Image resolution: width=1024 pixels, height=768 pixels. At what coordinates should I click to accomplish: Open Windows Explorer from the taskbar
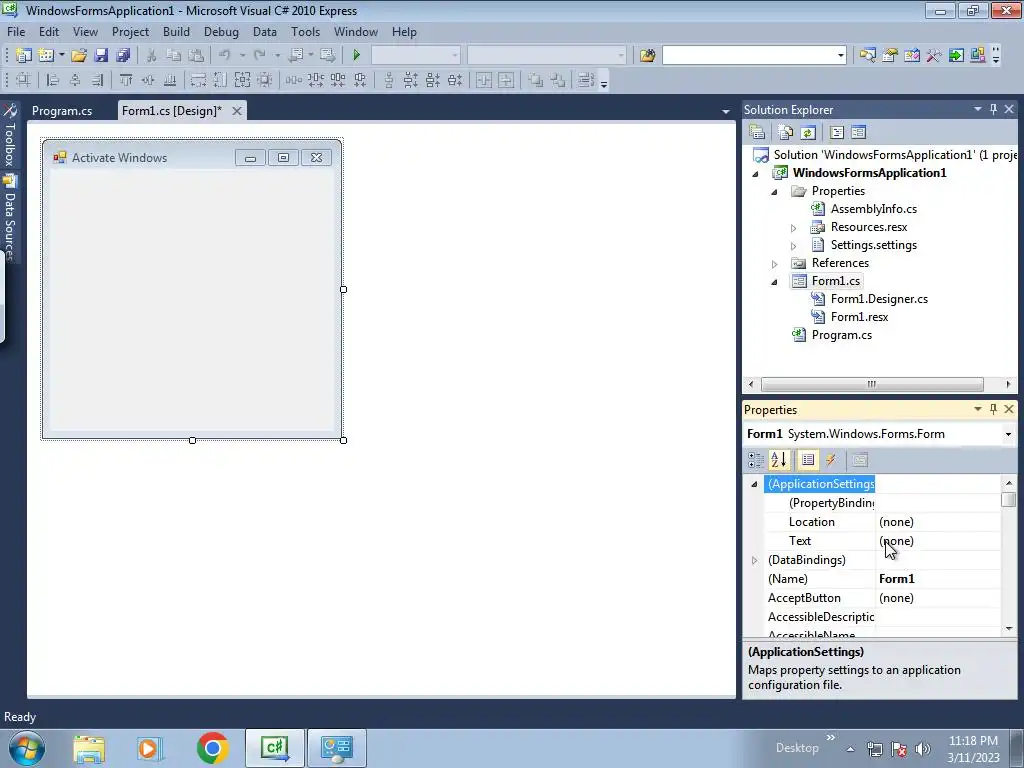89,748
